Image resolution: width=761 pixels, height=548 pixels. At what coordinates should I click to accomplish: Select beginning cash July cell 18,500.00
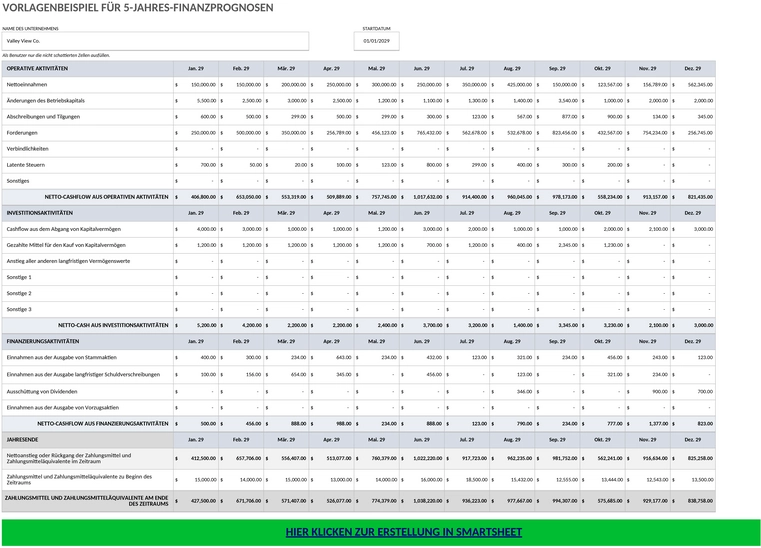(467, 480)
